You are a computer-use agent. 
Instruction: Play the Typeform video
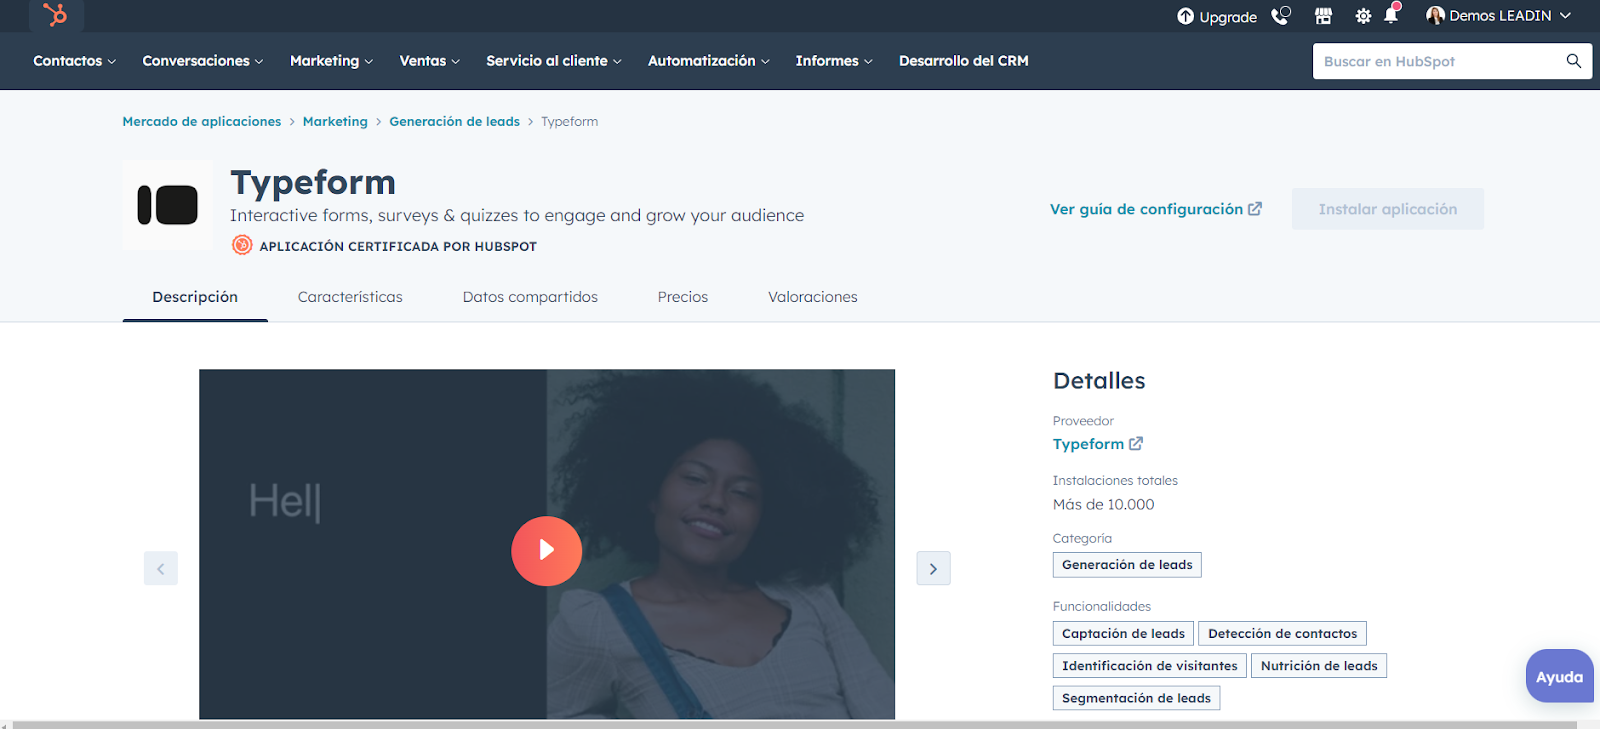pyautogui.click(x=546, y=550)
